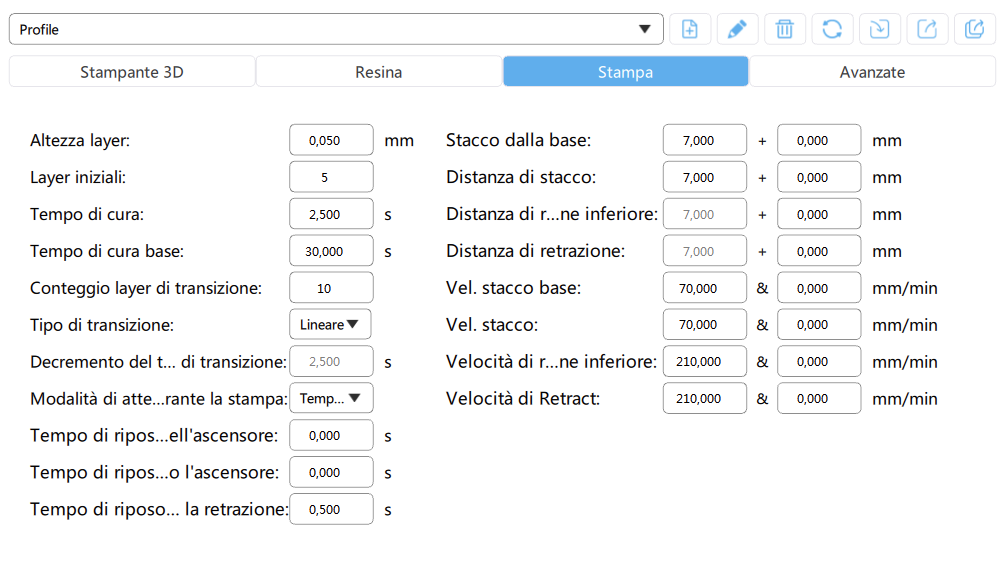Click the single-sheet export profile icon
The width and height of the screenshot is (1006, 565).
coord(927,29)
